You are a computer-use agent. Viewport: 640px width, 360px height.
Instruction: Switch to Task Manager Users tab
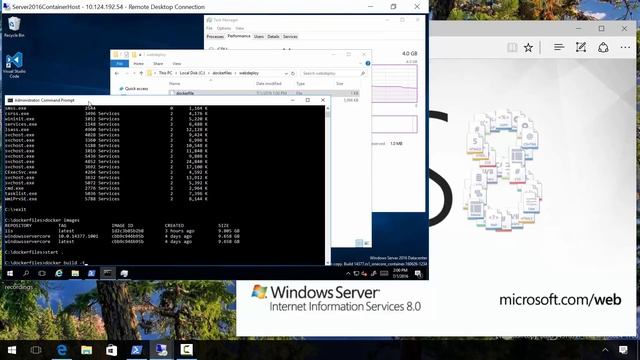click(x=259, y=37)
